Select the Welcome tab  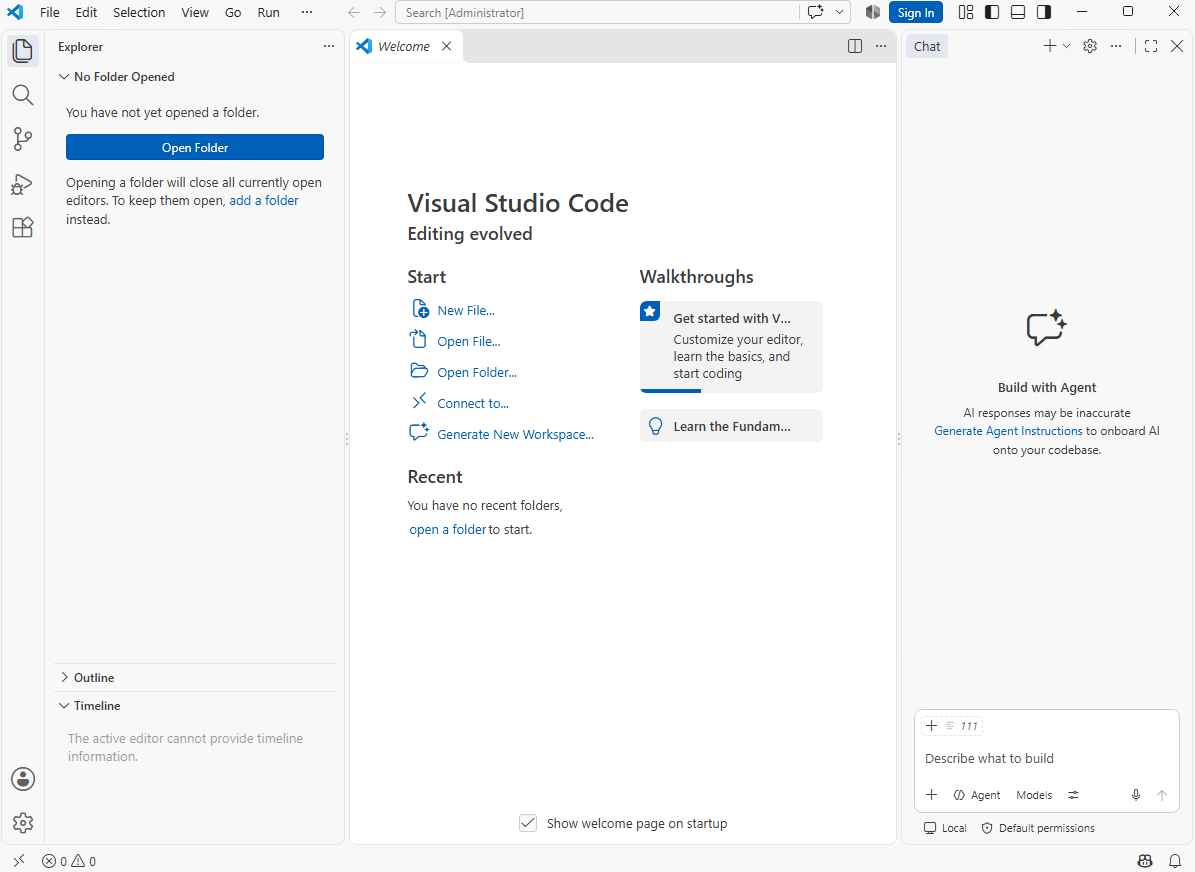coord(405,46)
